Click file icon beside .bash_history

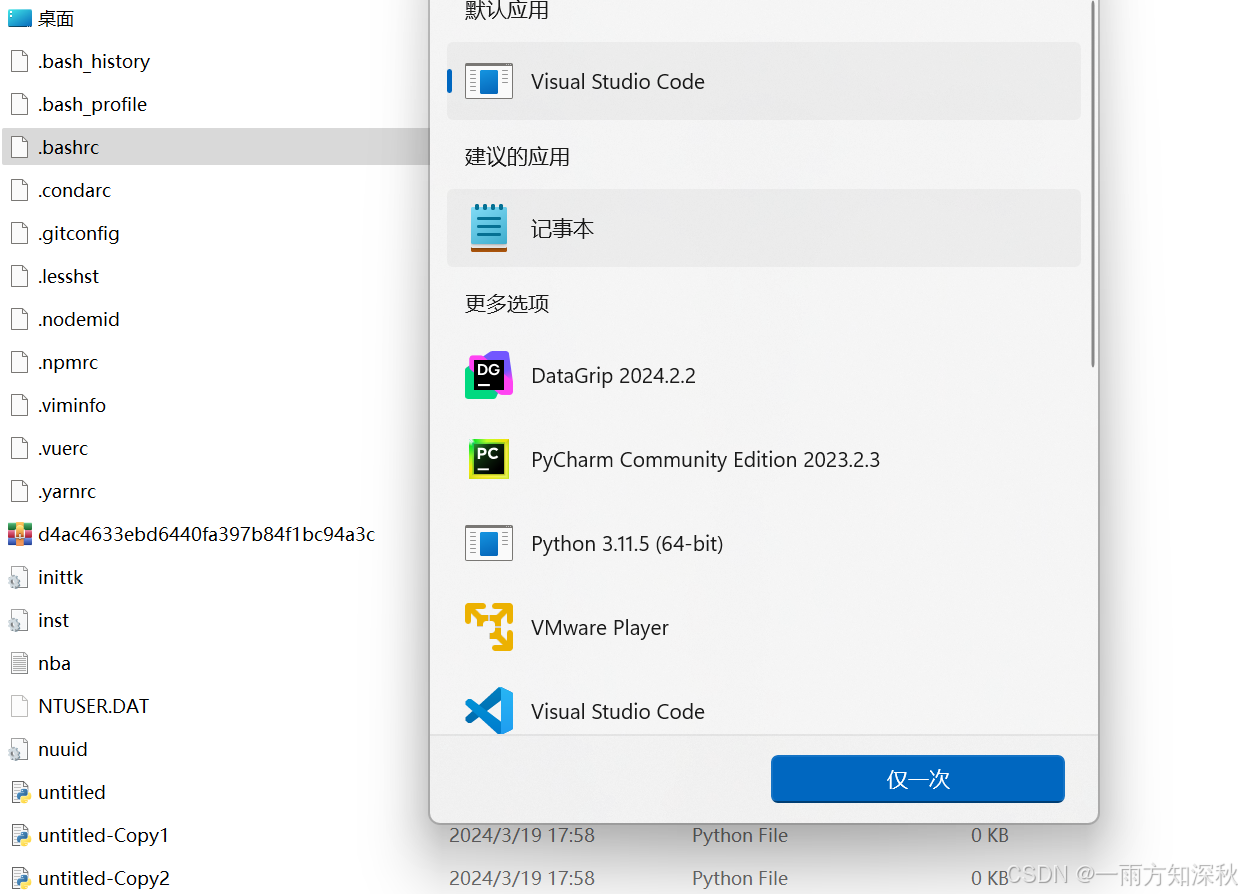[x=19, y=61]
